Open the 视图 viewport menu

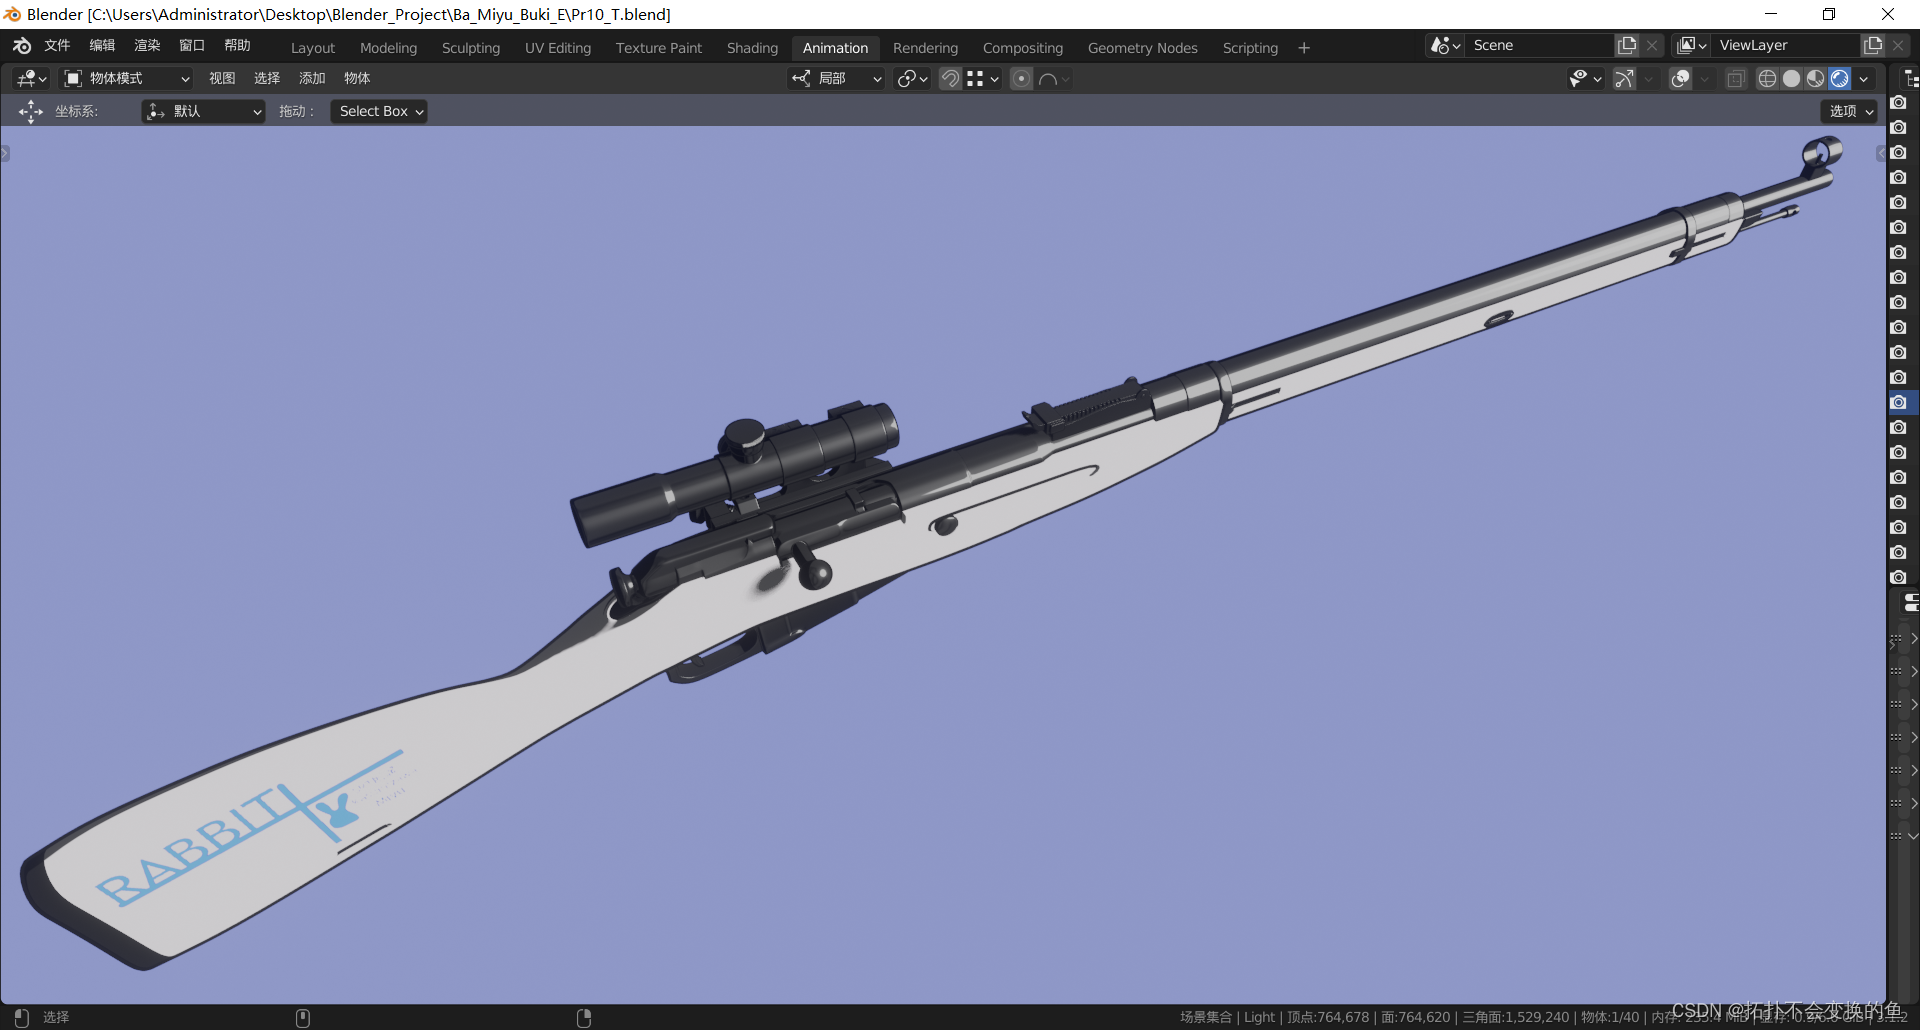coord(222,78)
